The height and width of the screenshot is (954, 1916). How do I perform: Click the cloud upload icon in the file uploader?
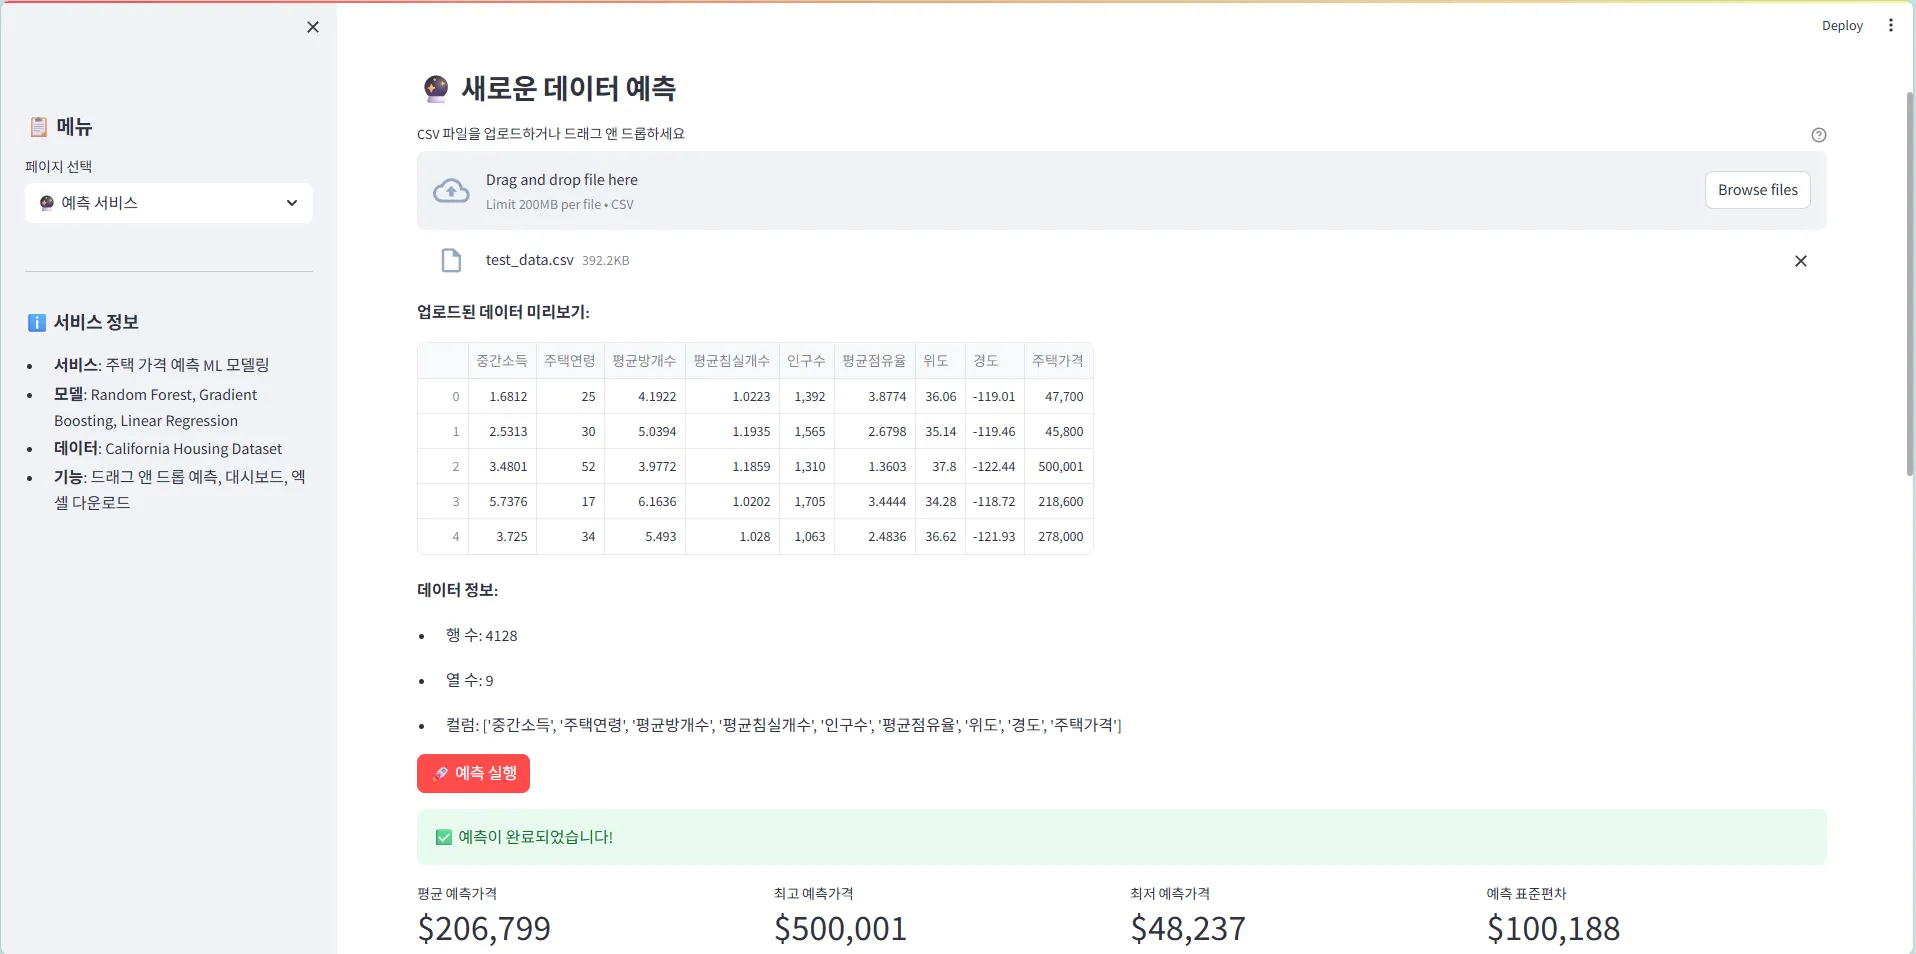coord(451,190)
